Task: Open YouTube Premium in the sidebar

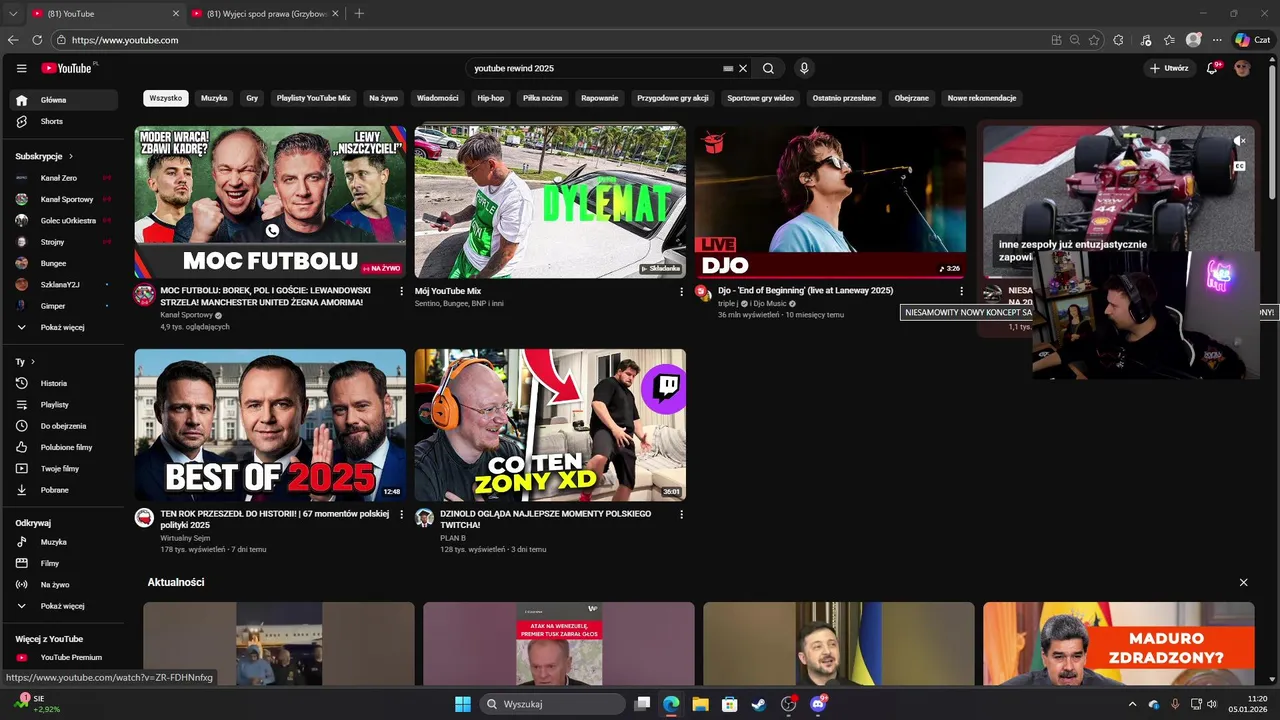Action: [x=64, y=657]
